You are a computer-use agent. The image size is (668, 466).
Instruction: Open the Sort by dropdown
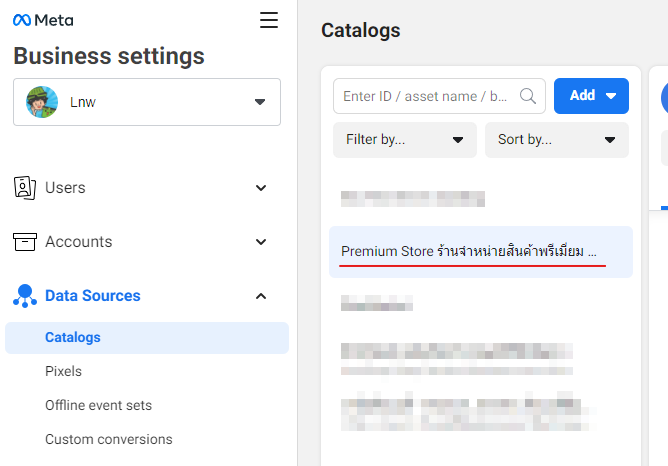pyautogui.click(x=556, y=140)
